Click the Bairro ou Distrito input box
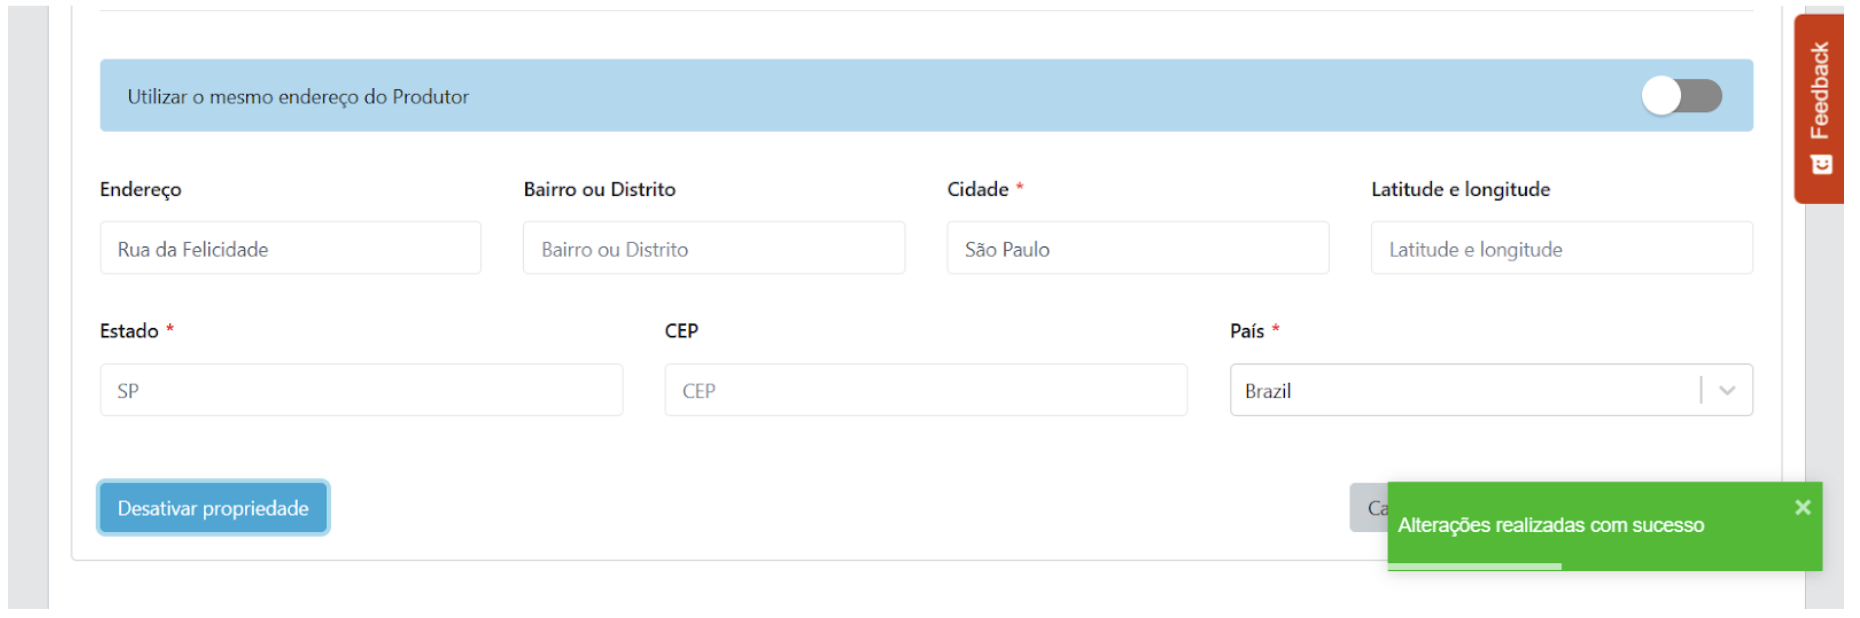The height and width of the screenshot is (618, 1860). [x=713, y=248]
